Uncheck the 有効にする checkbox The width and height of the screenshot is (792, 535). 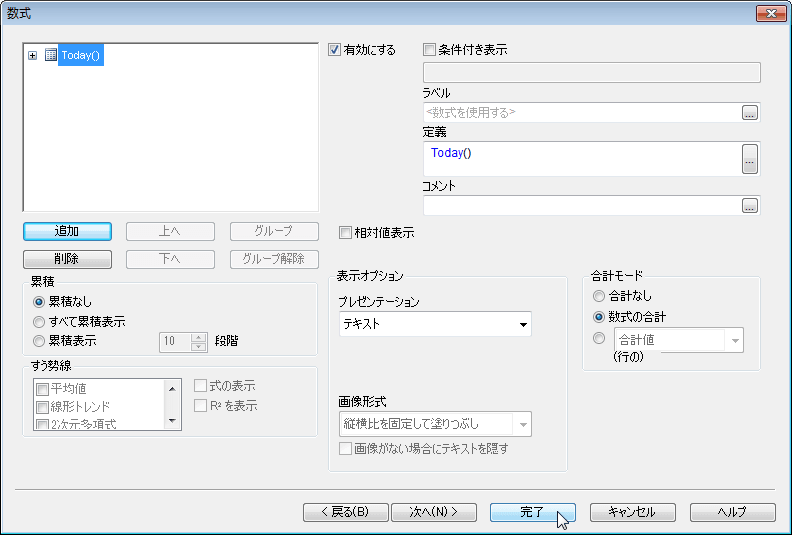[x=335, y=49]
